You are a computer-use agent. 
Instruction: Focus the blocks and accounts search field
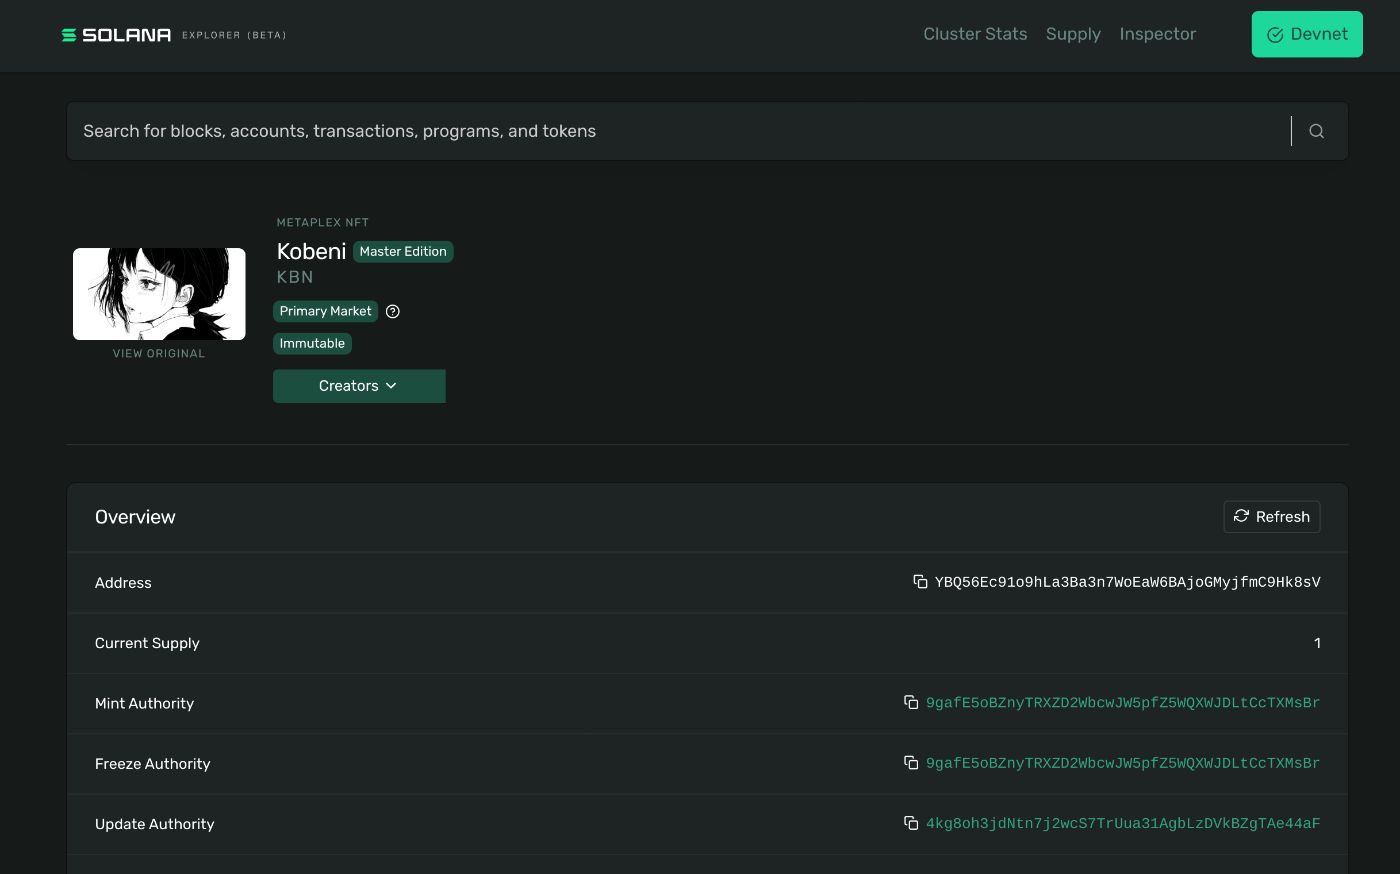[x=680, y=131]
